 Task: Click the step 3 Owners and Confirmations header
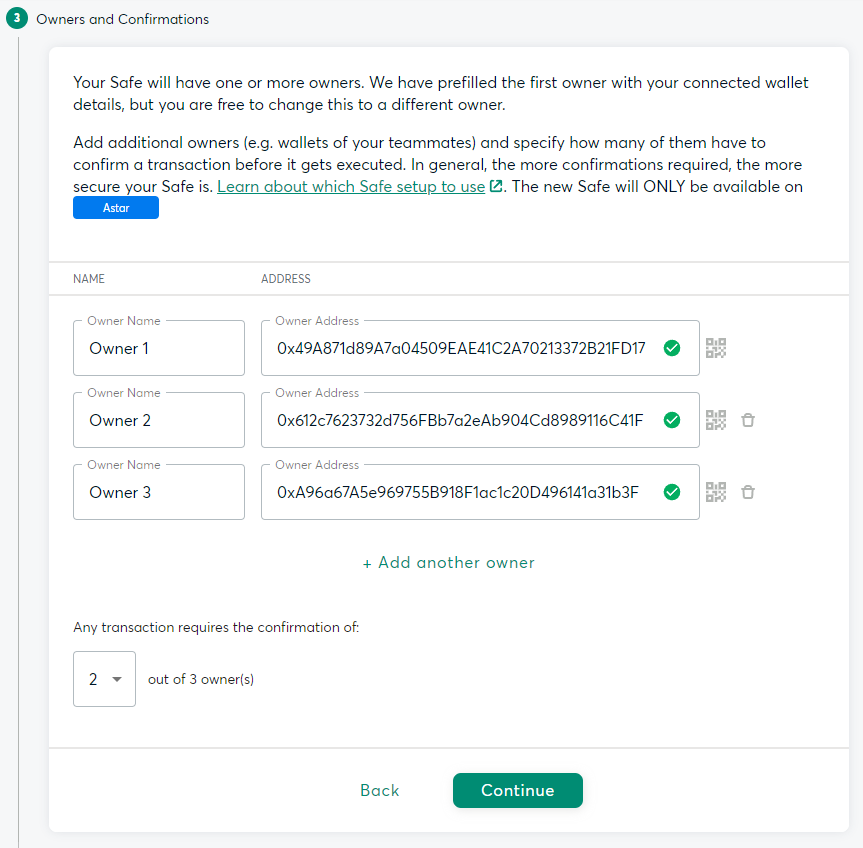[122, 19]
